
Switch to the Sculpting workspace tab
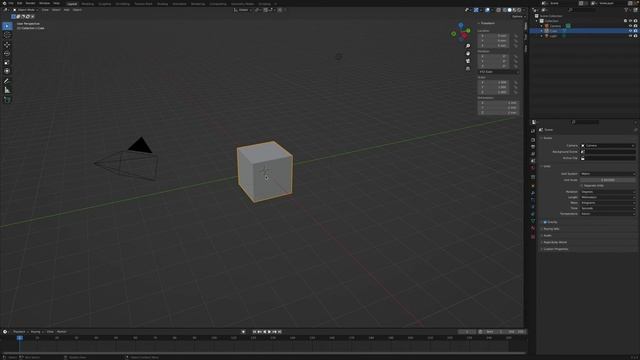pyautogui.click(x=105, y=4)
